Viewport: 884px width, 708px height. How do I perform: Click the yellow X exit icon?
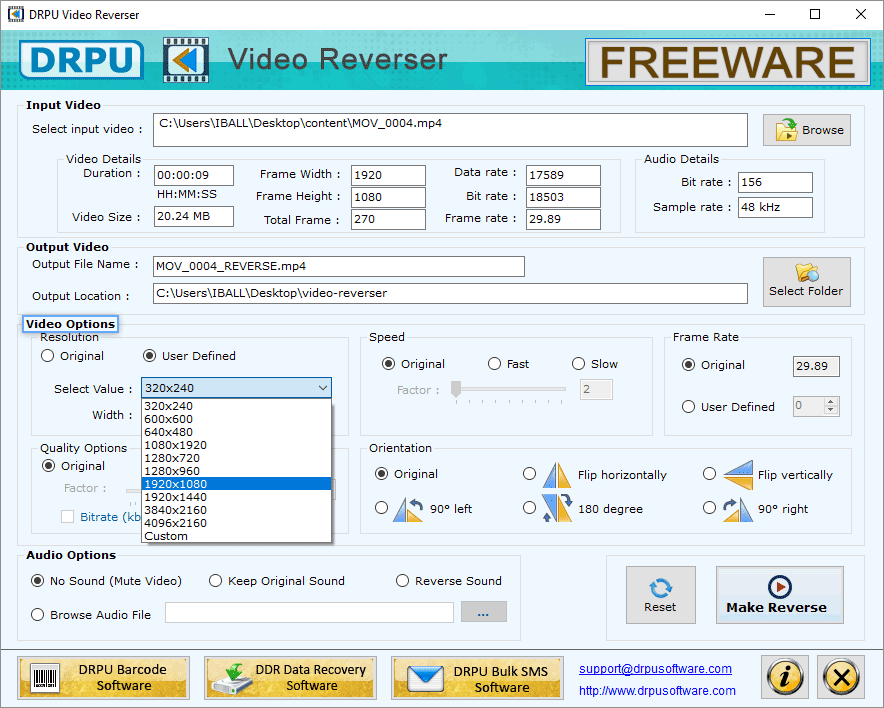tap(841, 676)
